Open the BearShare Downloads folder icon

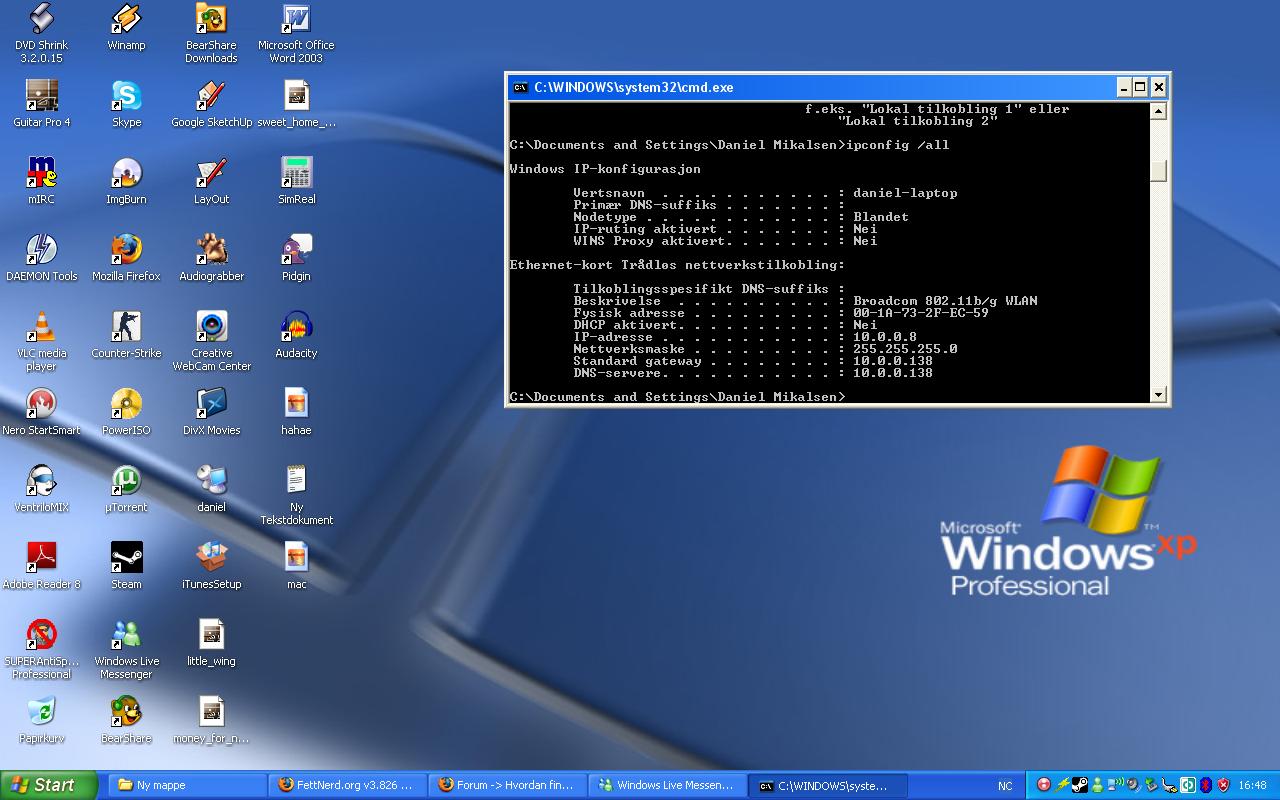[x=211, y=33]
